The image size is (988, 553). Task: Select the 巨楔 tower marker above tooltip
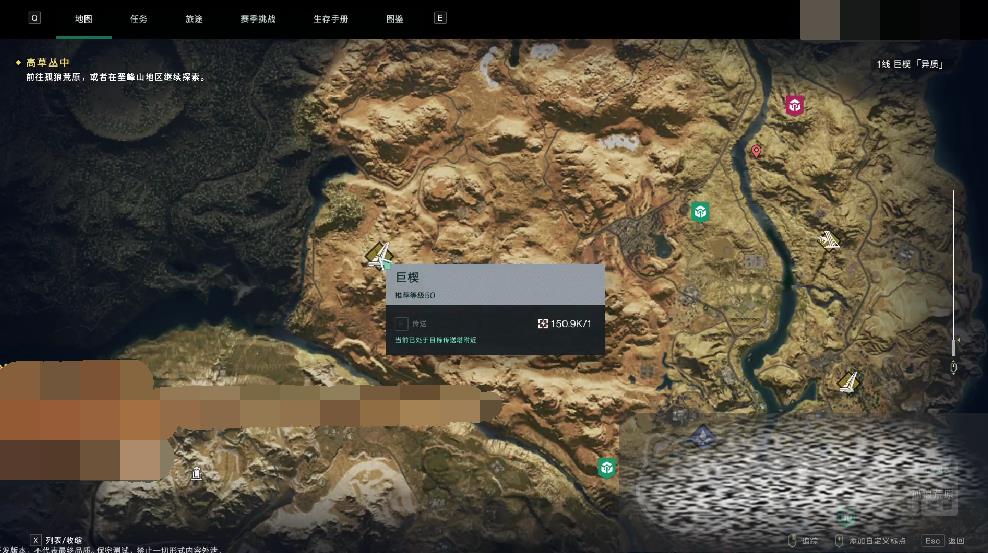(x=379, y=256)
